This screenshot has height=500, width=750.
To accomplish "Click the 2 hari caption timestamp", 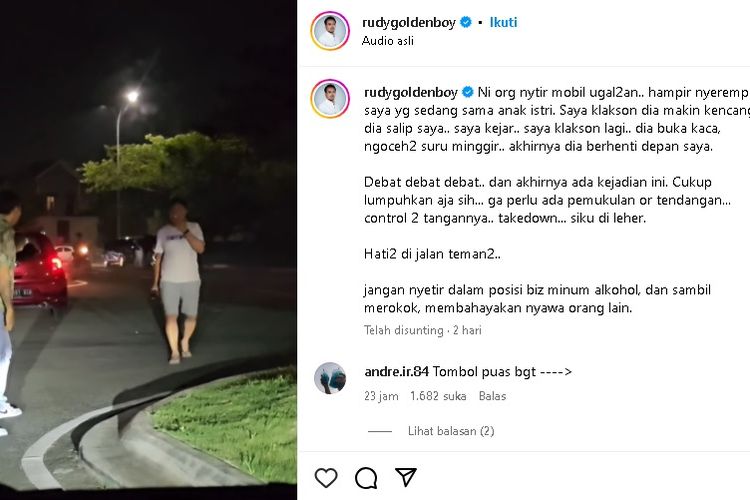I will click(x=467, y=330).
